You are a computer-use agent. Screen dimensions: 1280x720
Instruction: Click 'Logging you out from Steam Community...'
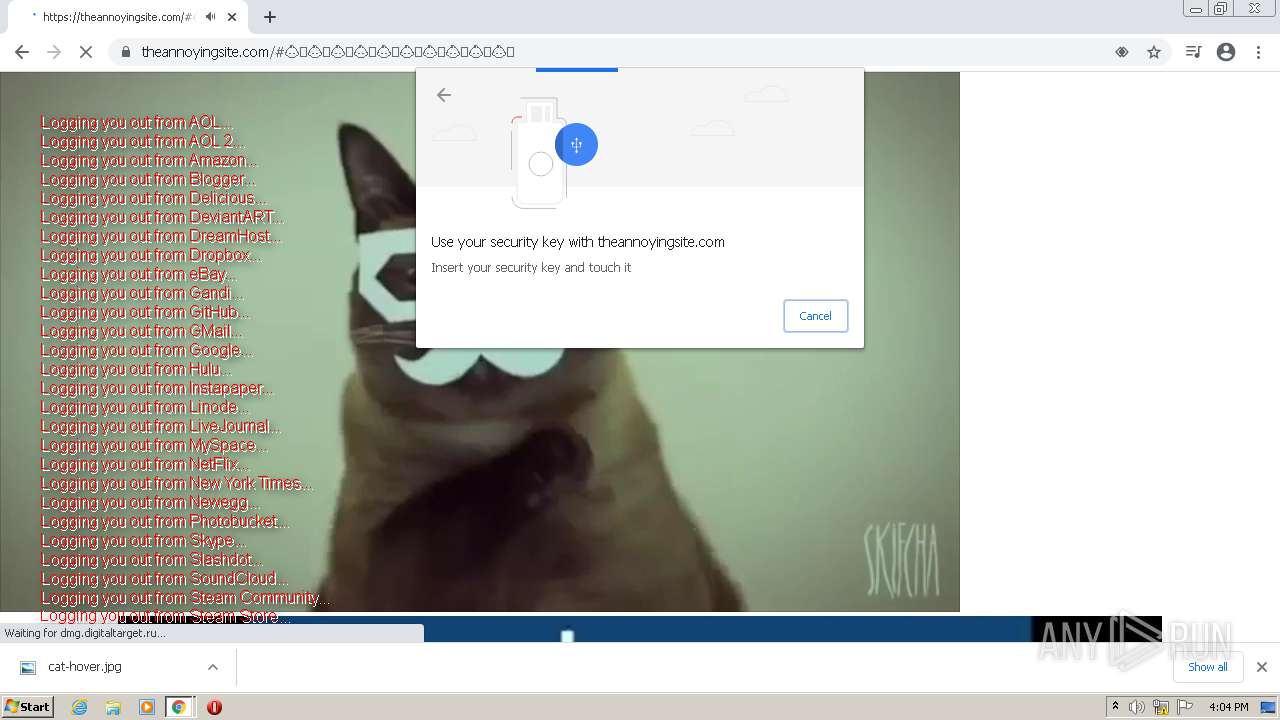(186, 598)
